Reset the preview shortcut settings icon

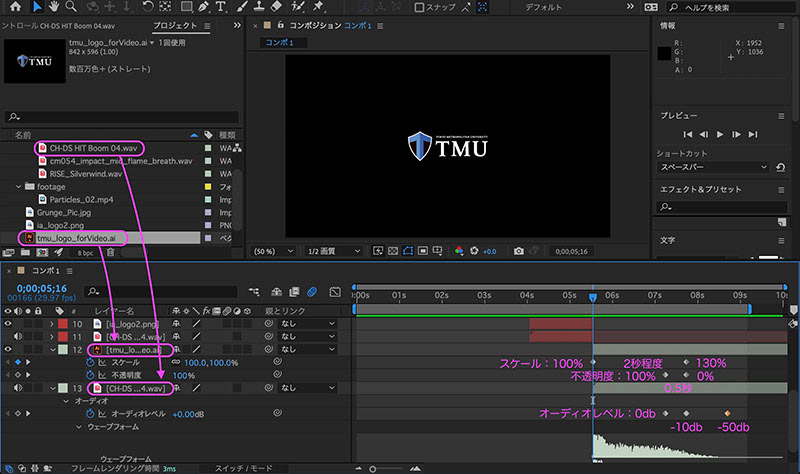click(x=780, y=167)
